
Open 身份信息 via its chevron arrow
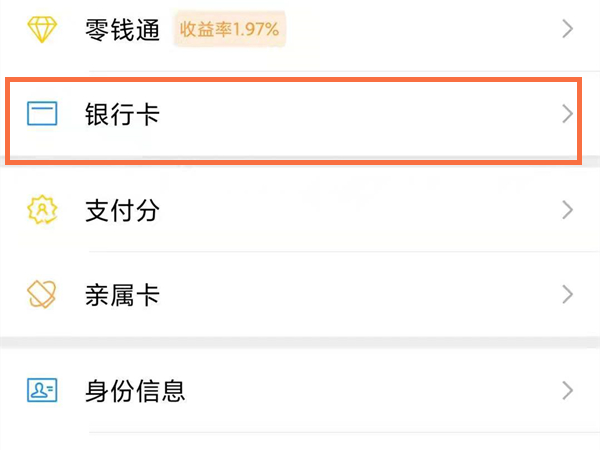point(567,390)
